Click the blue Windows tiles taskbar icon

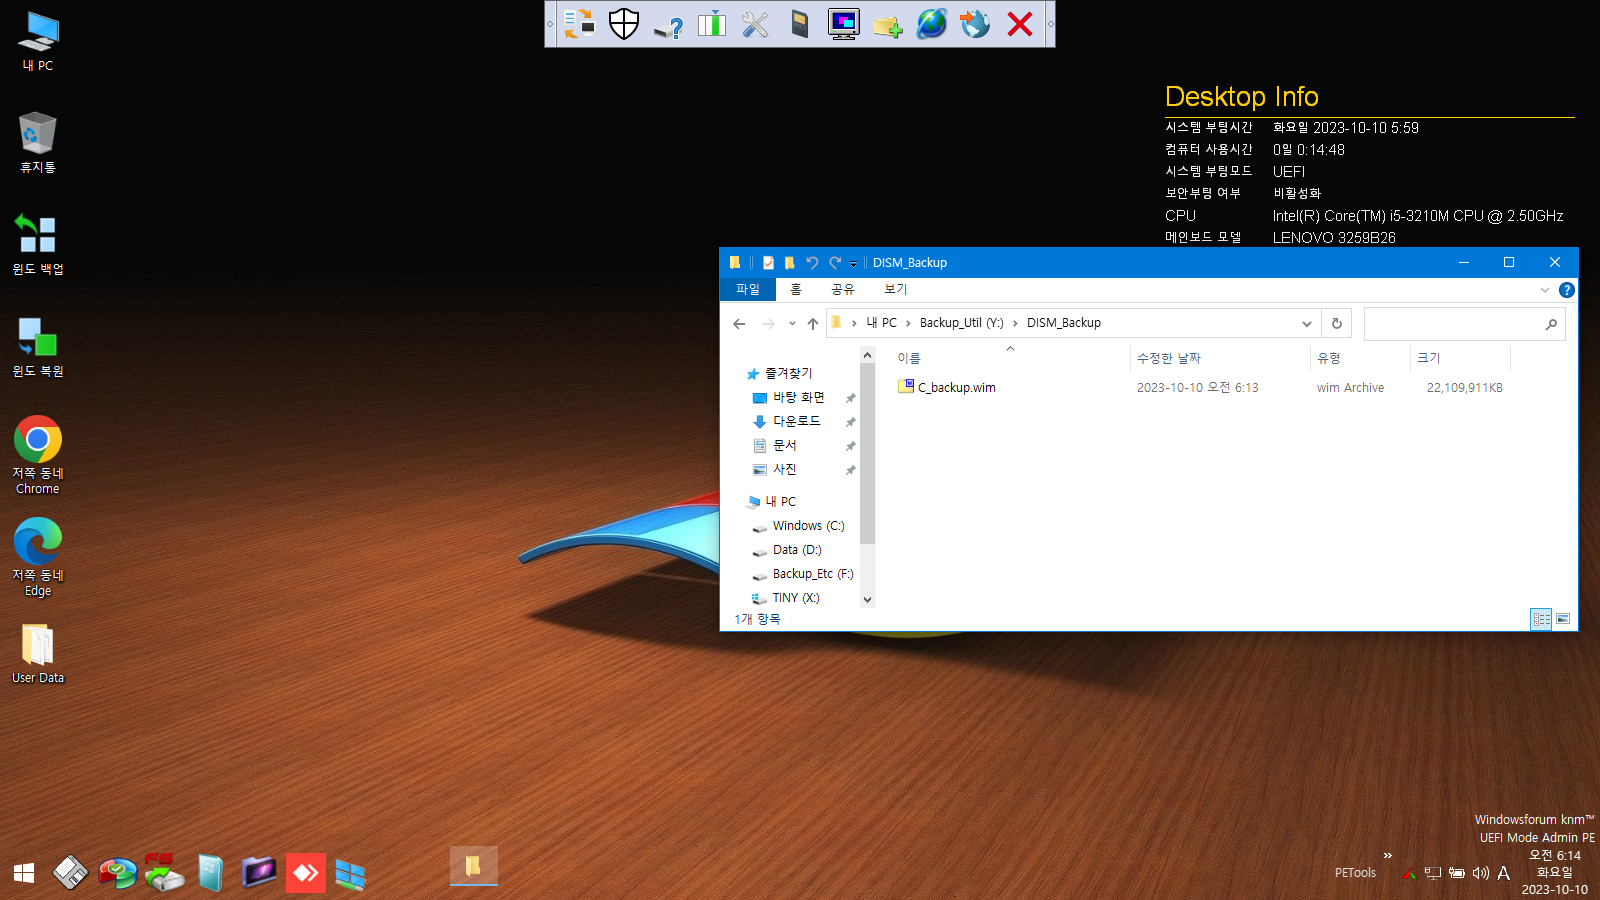click(x=350, y=875)
